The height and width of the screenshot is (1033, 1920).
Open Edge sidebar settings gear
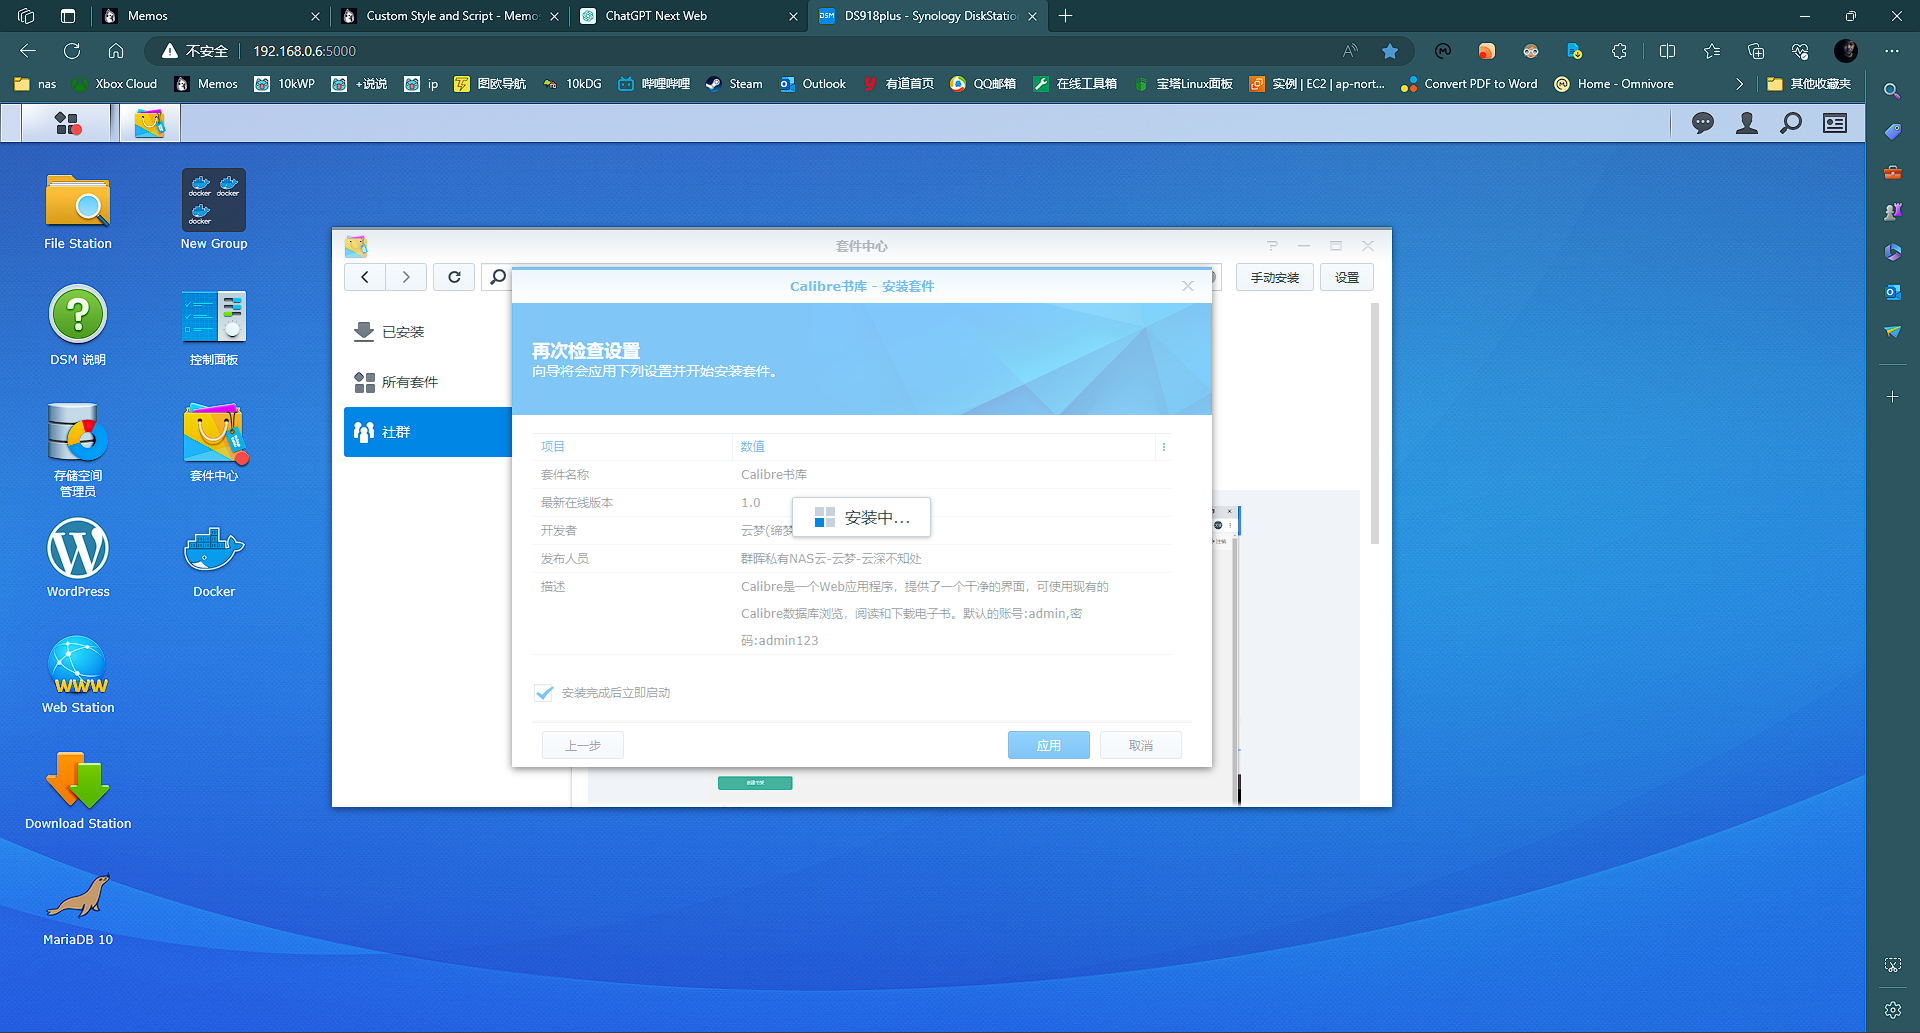(x=1892, y=1010)
